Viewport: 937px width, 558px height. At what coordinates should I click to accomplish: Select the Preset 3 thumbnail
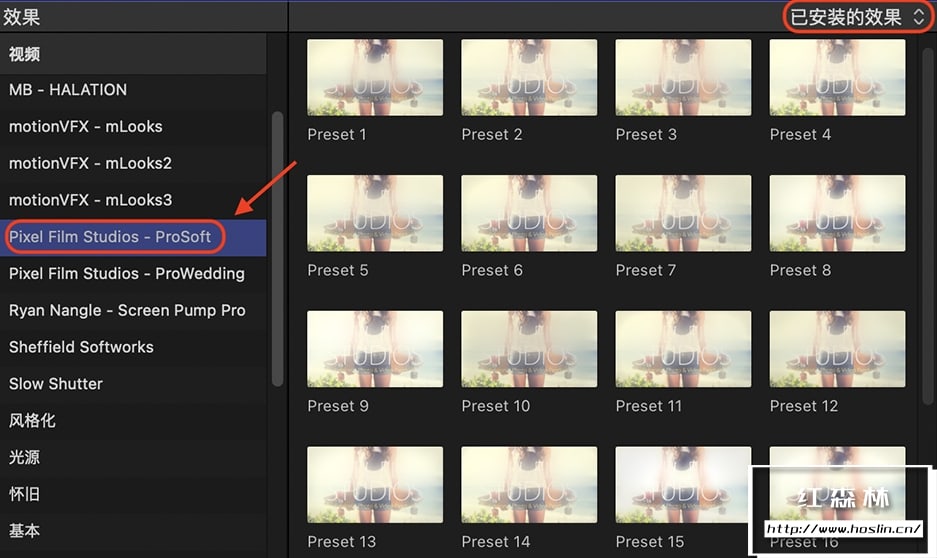pos(684,78)
